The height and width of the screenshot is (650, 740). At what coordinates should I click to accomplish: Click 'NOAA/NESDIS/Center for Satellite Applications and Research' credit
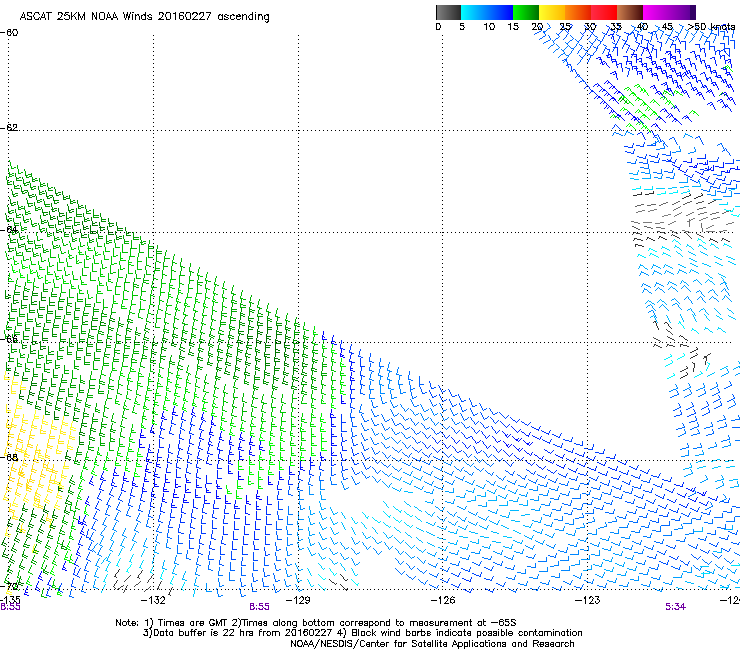tap(432, 644)
